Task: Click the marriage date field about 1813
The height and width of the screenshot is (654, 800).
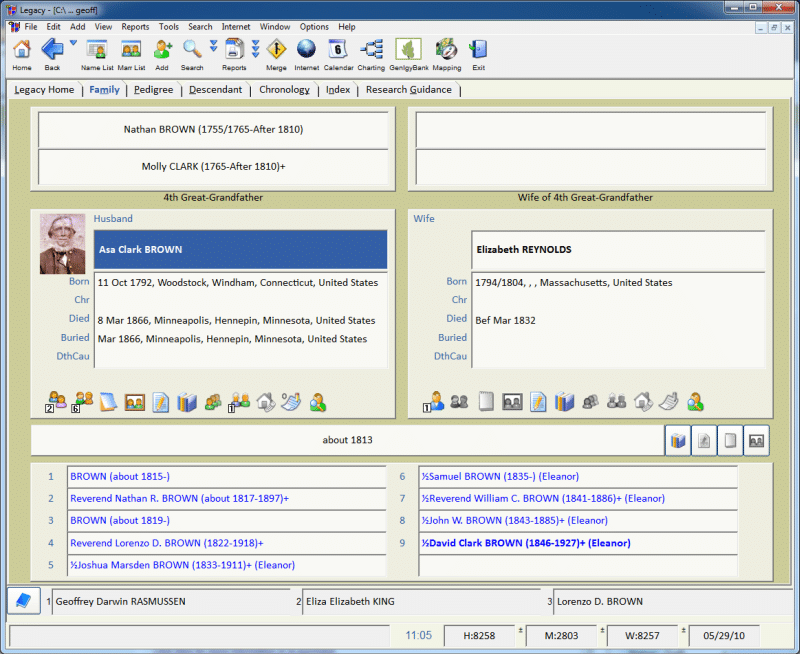Action: coord(347,440)
